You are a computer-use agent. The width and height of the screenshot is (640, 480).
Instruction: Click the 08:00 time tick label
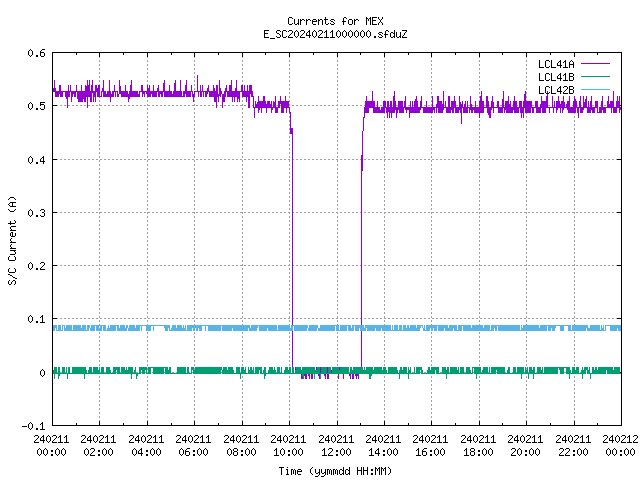241,452
